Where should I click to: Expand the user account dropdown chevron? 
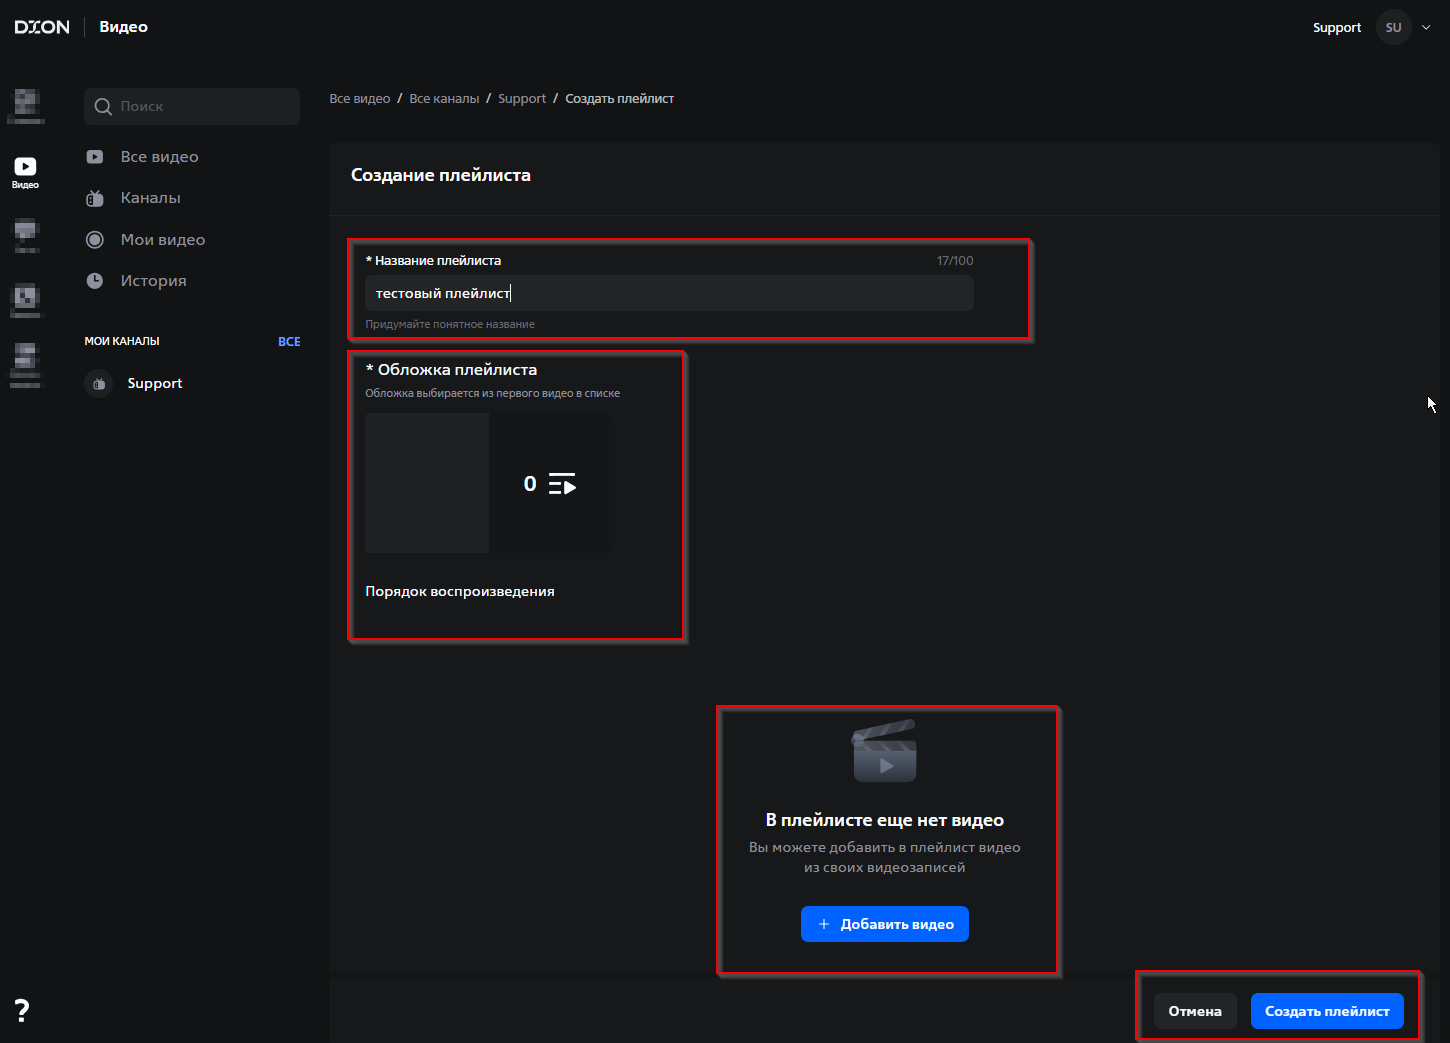pyautogui.click(x=1426, y=28)
